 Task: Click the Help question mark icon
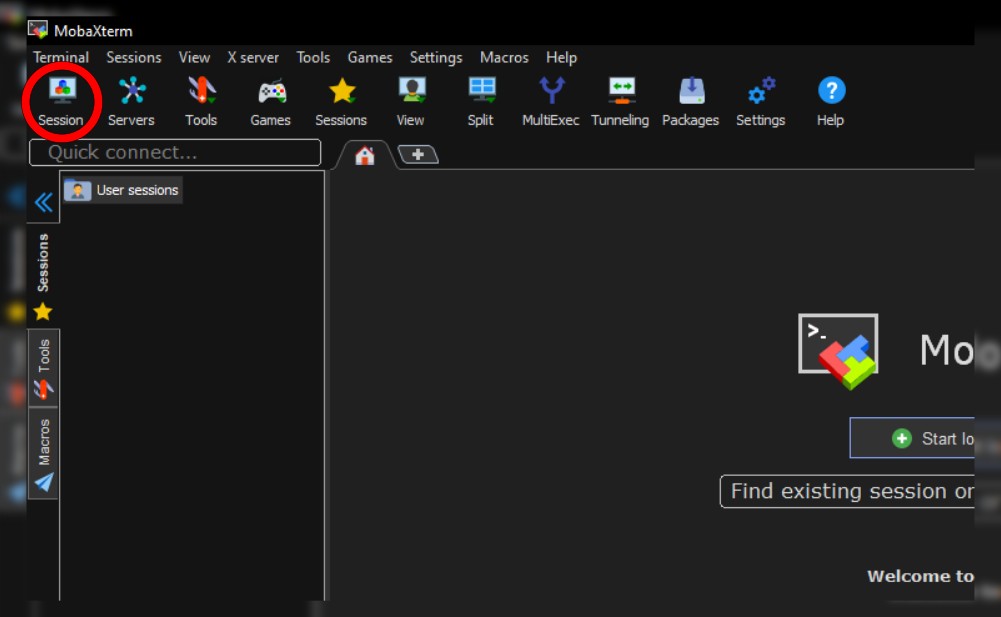[831, 102]
